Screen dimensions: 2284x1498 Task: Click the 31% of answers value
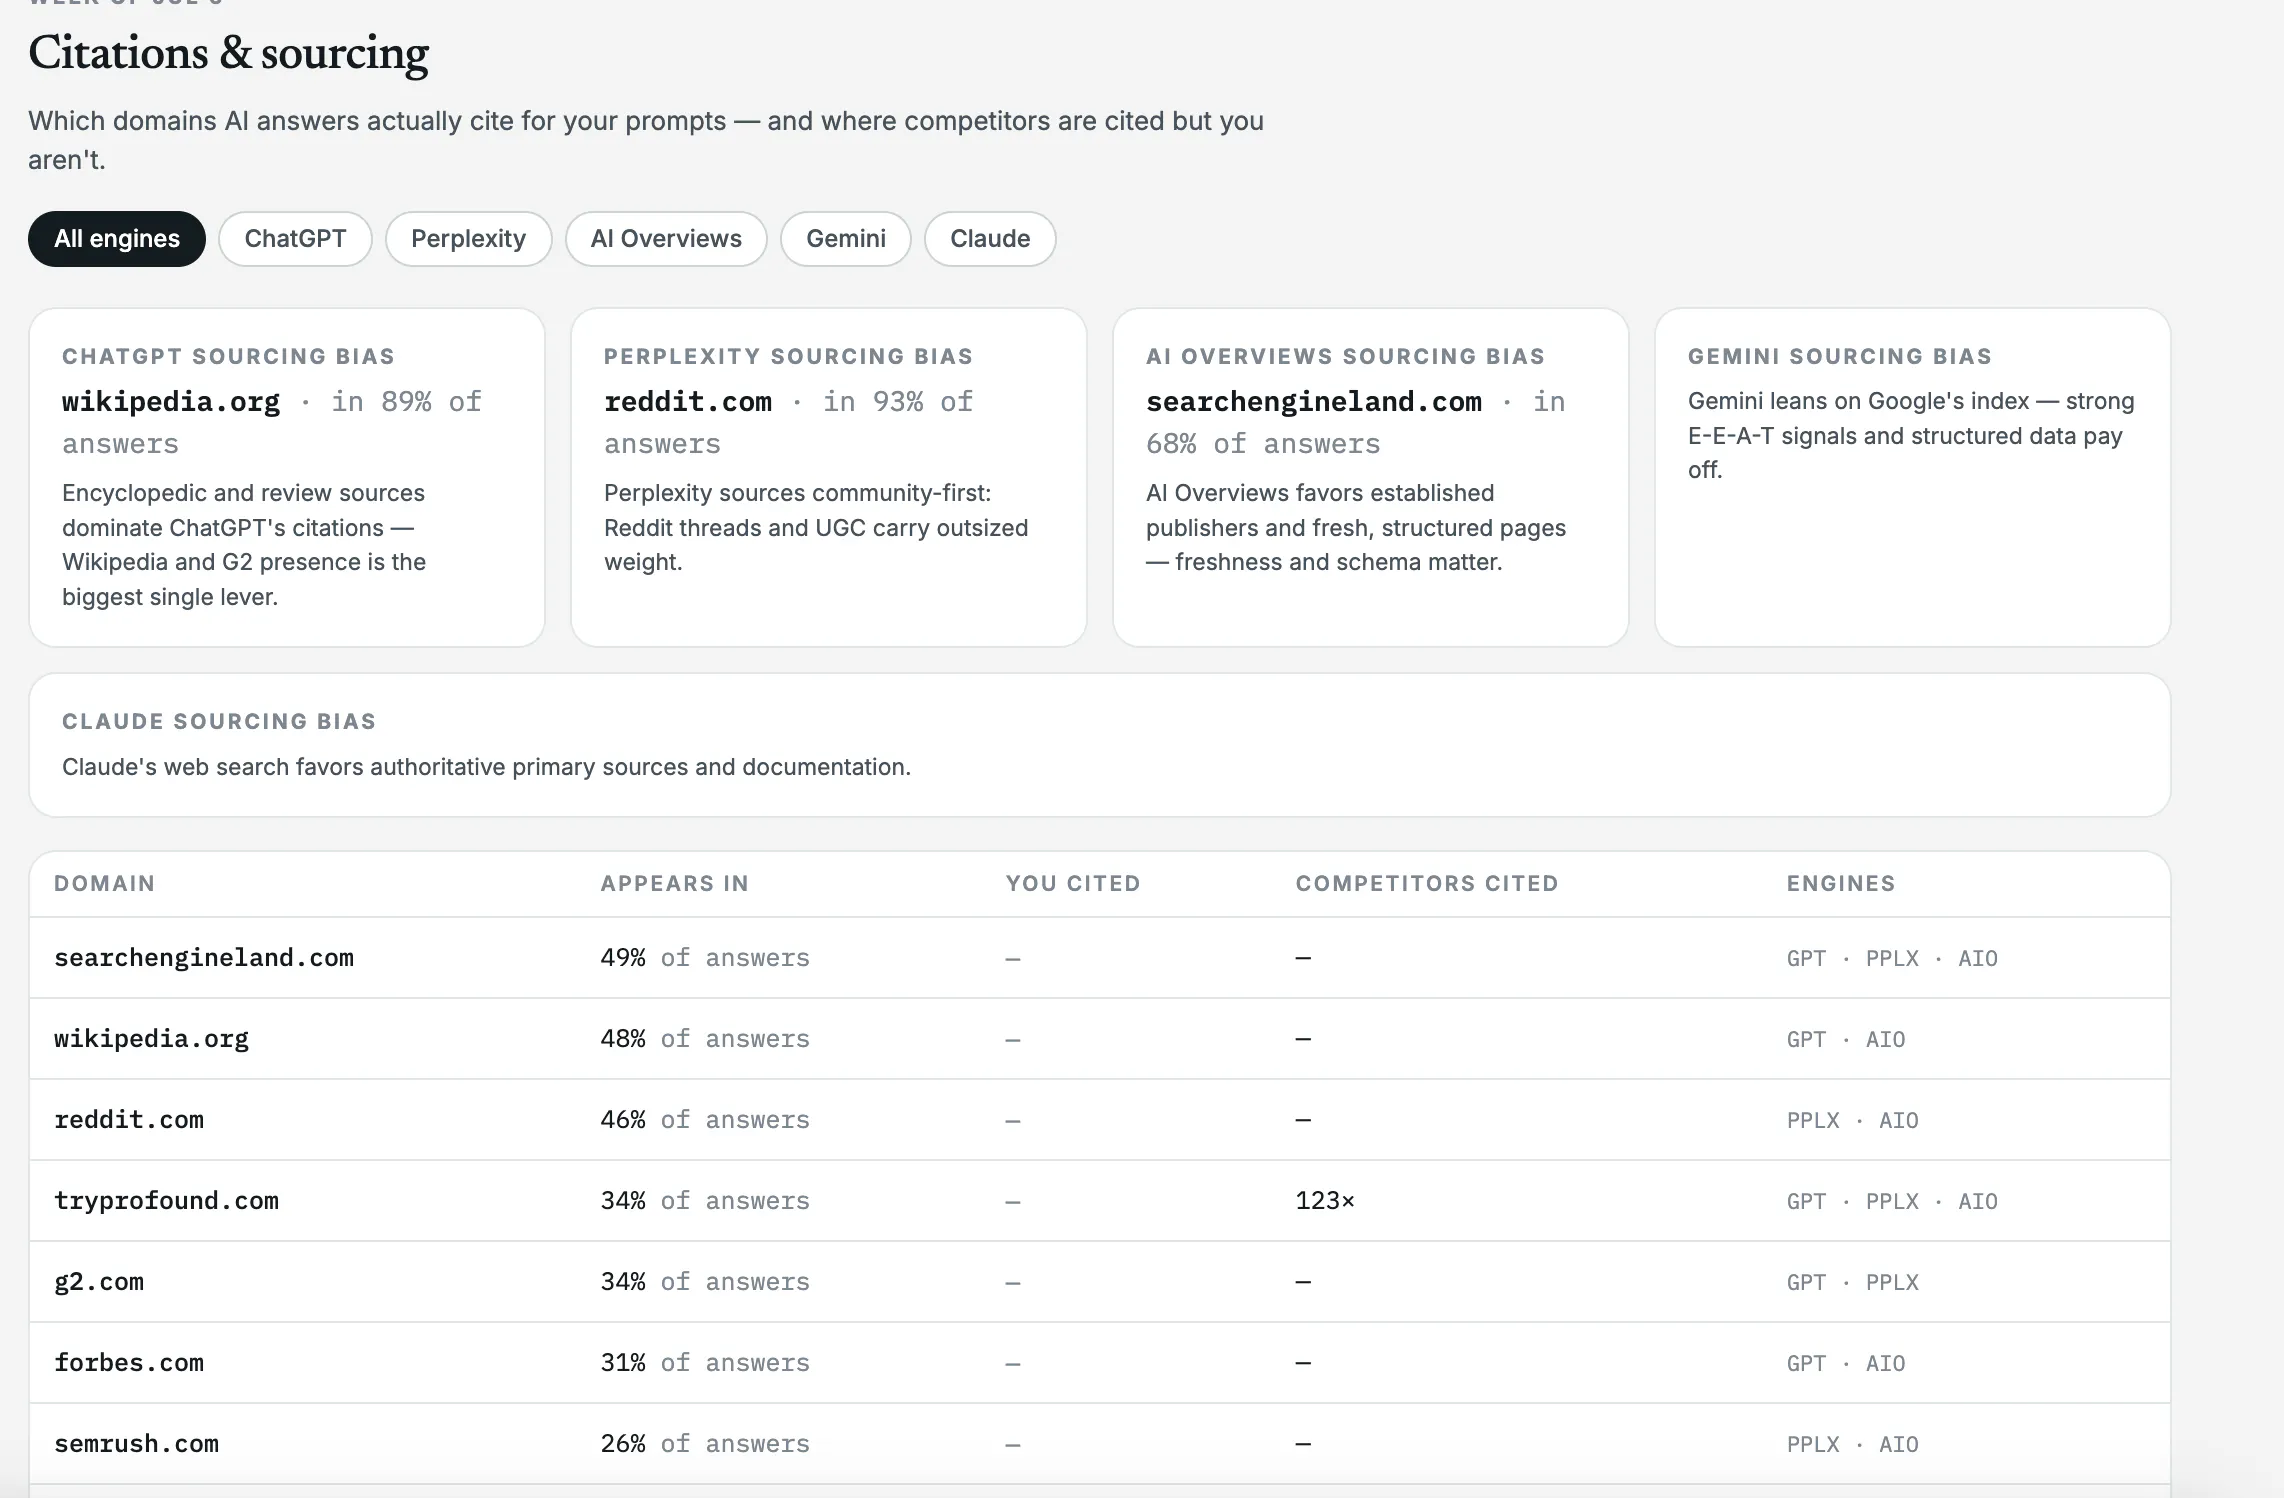pos(705,1363)
